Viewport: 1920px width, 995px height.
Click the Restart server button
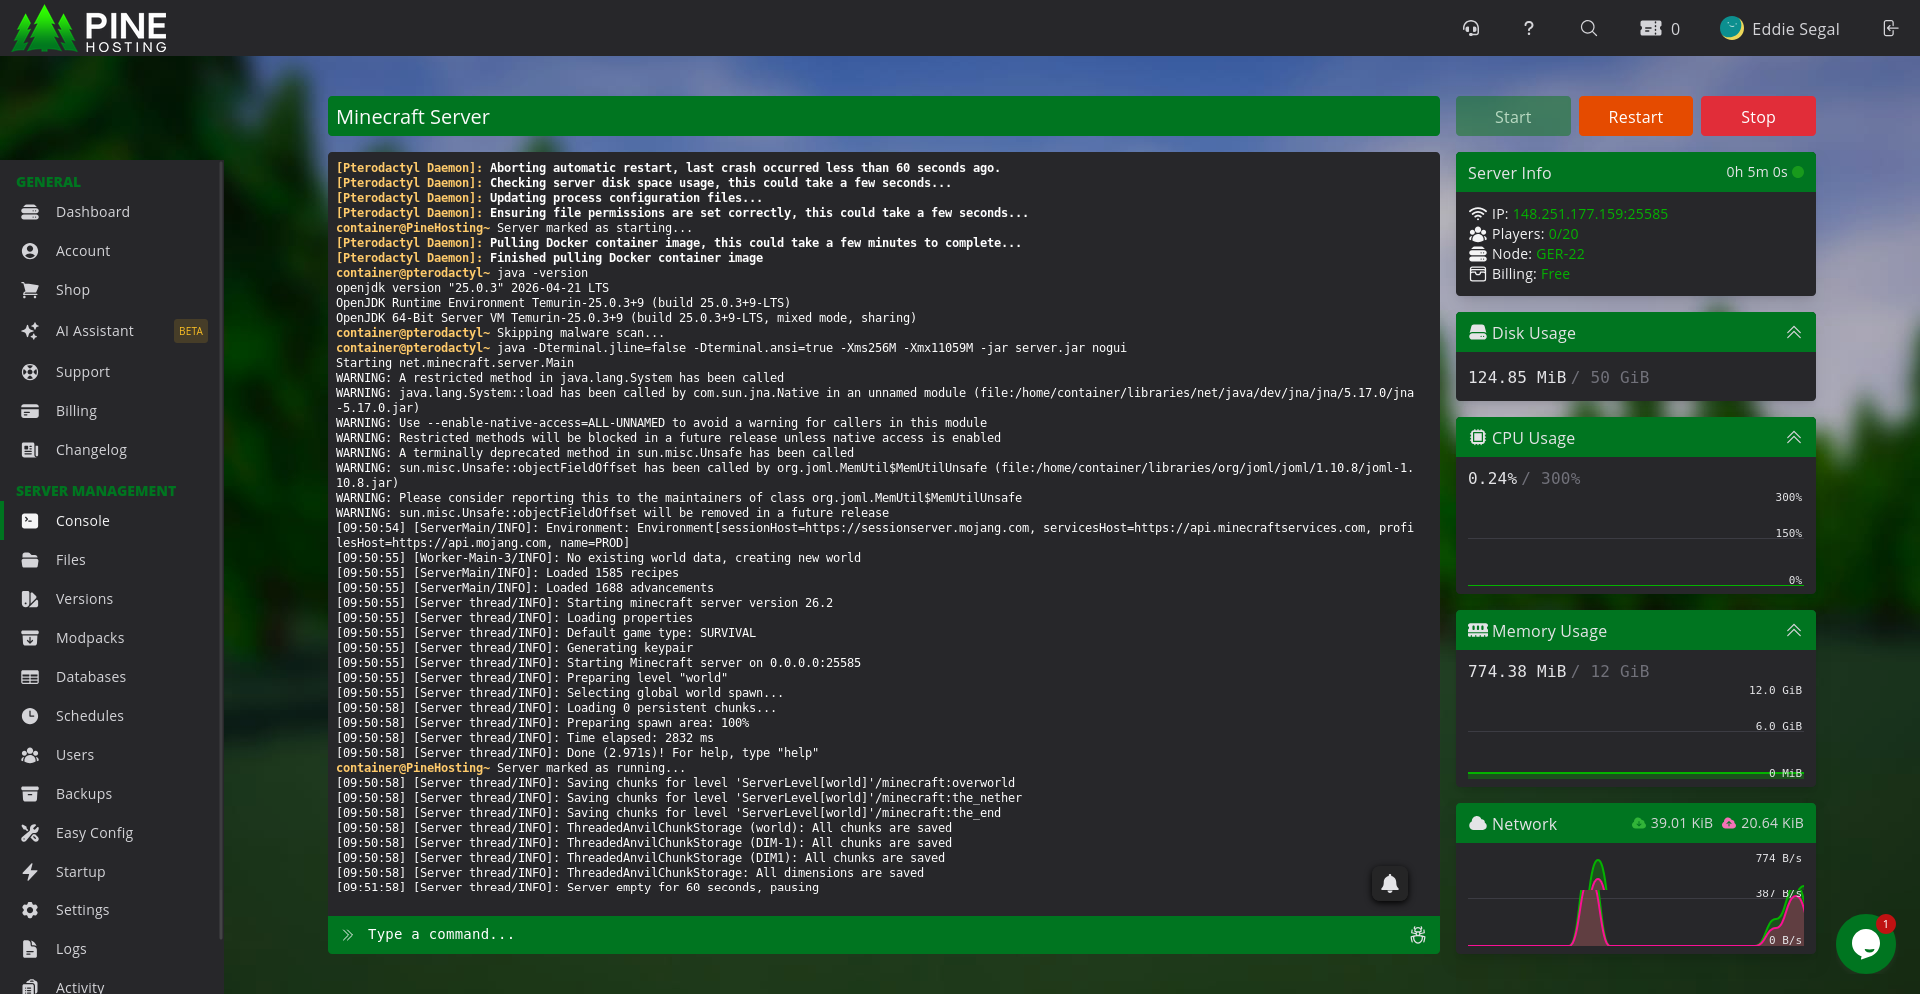(1636, 116)
